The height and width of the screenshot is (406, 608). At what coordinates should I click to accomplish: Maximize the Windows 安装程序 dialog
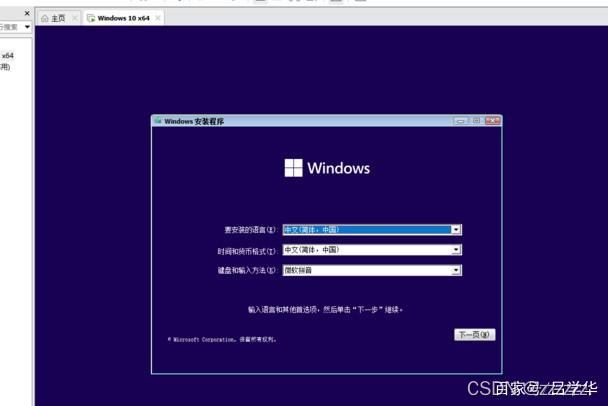click(476, 121)
